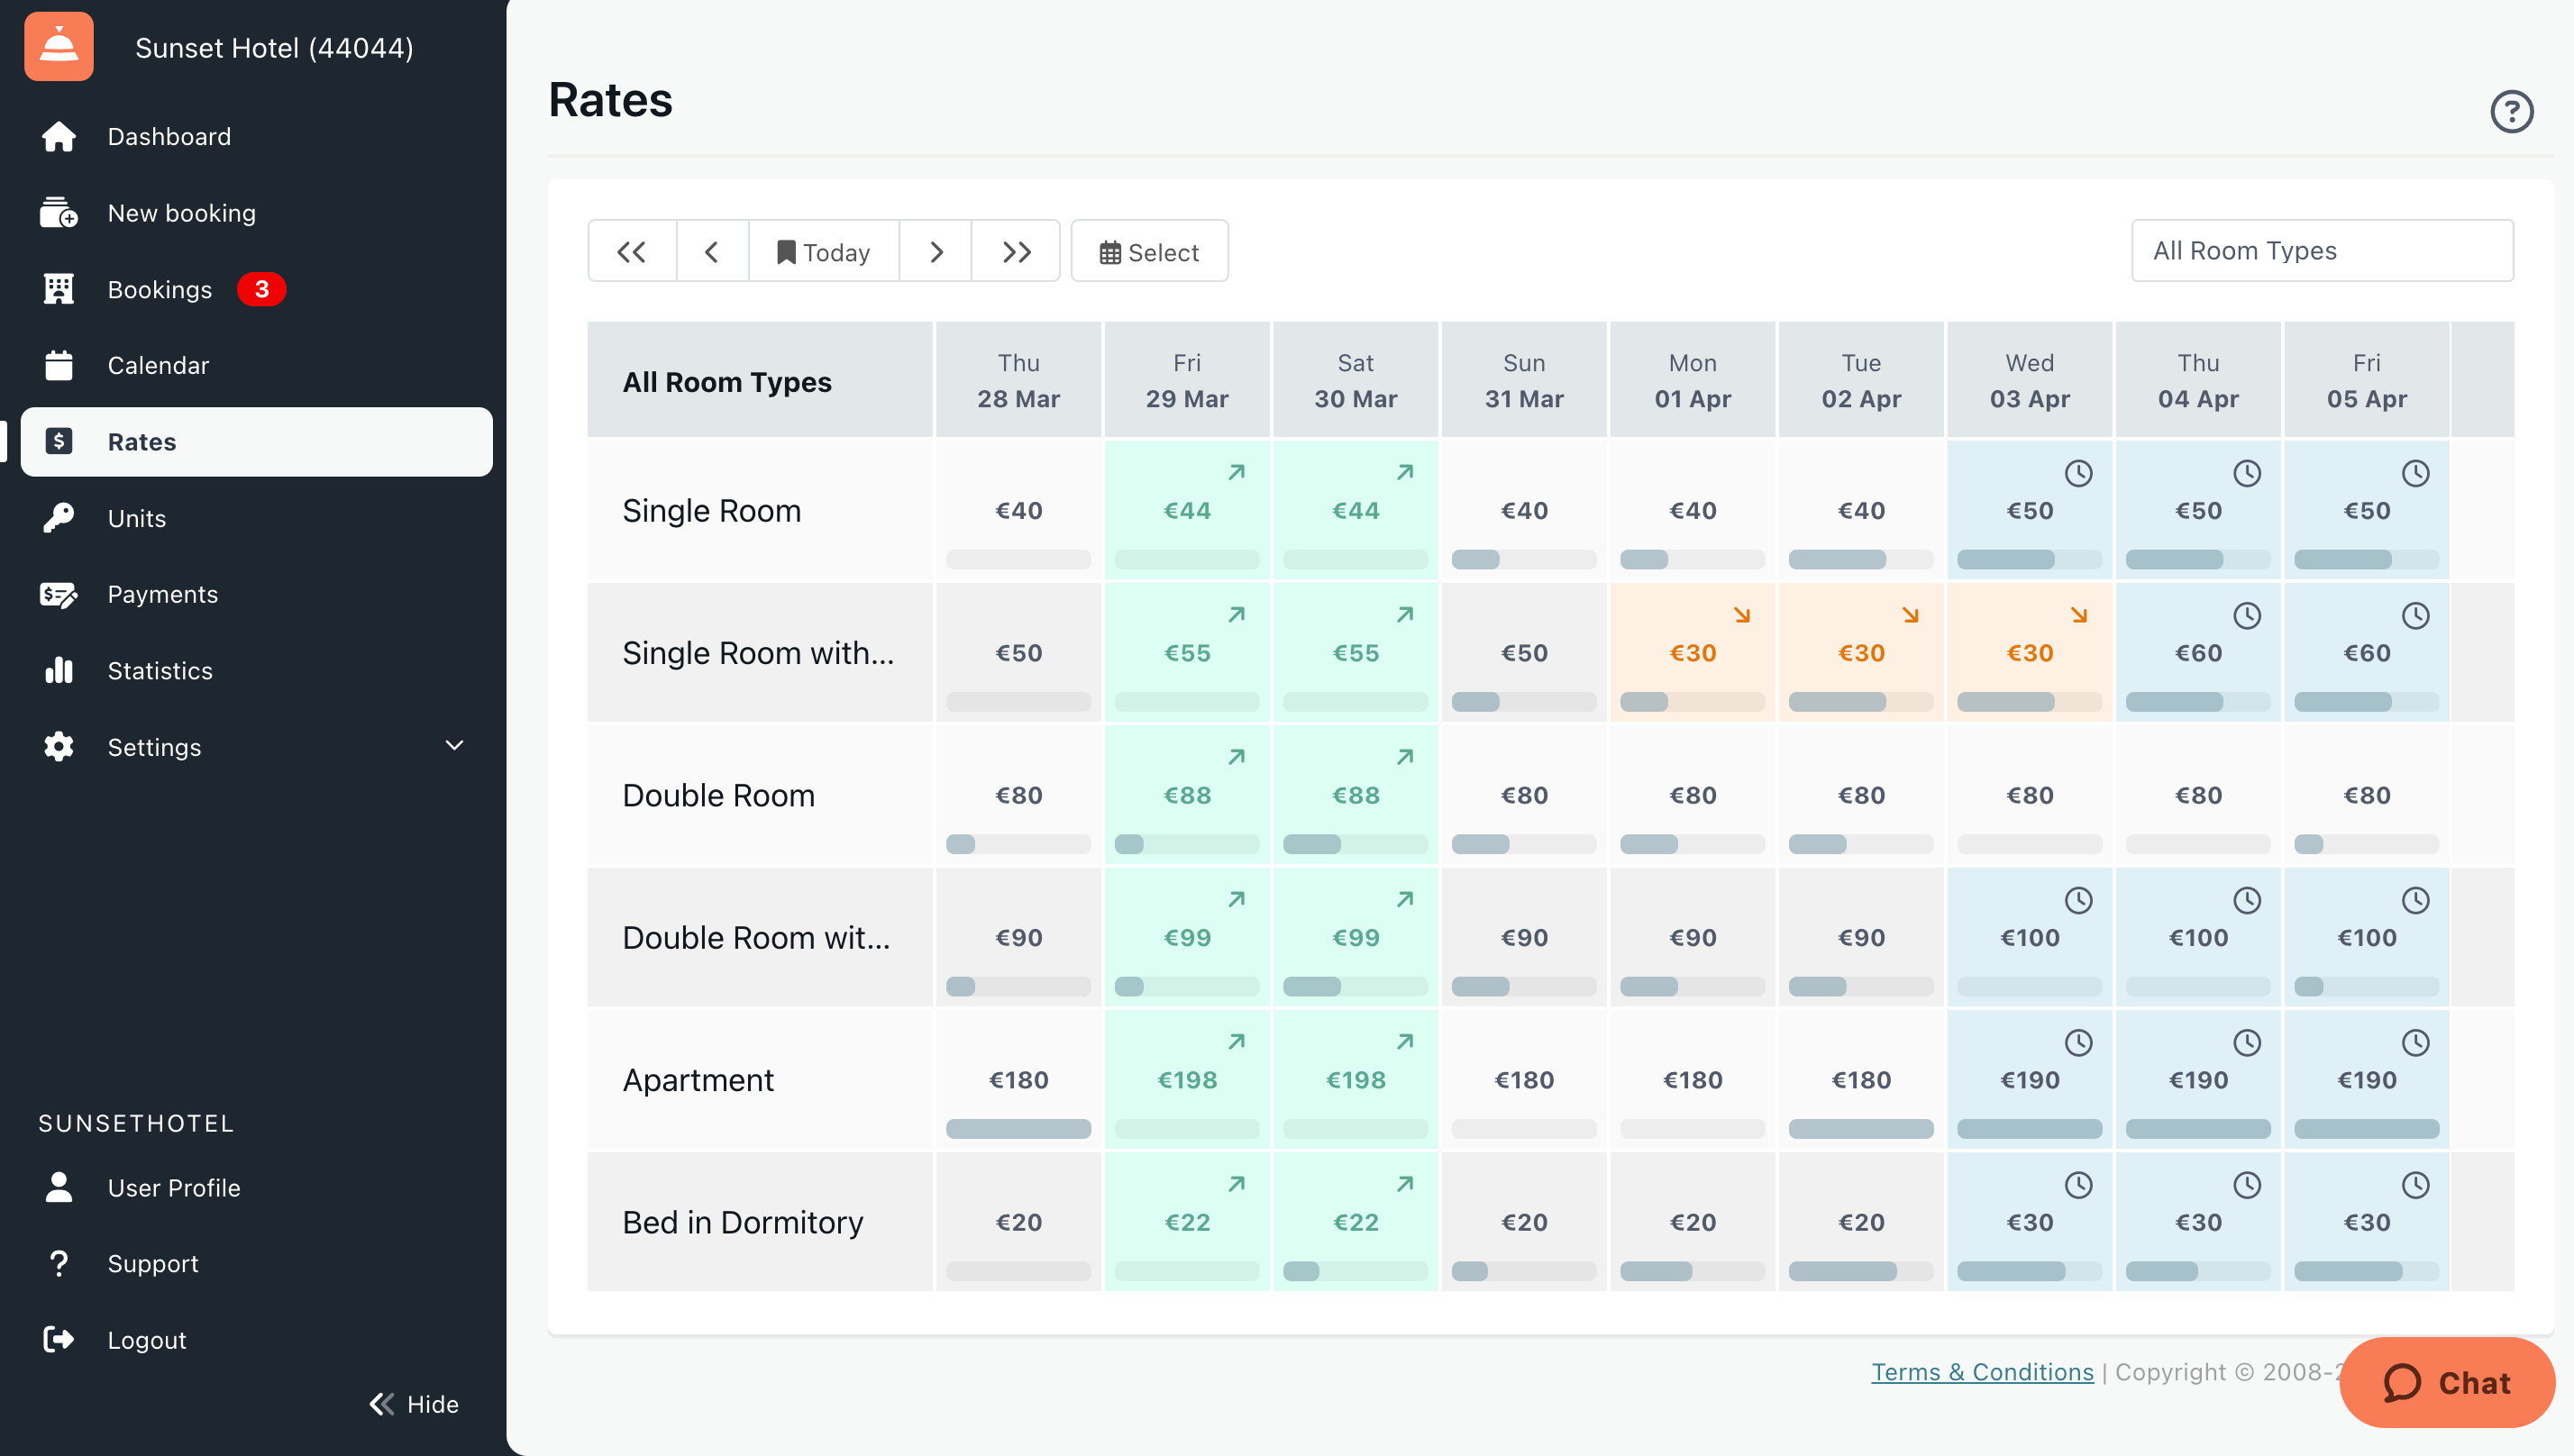This screenshot has width=2574, height=1456.
Task: Click the availability bar under Apartment 28 Mar
Action: point(1018,1129)
